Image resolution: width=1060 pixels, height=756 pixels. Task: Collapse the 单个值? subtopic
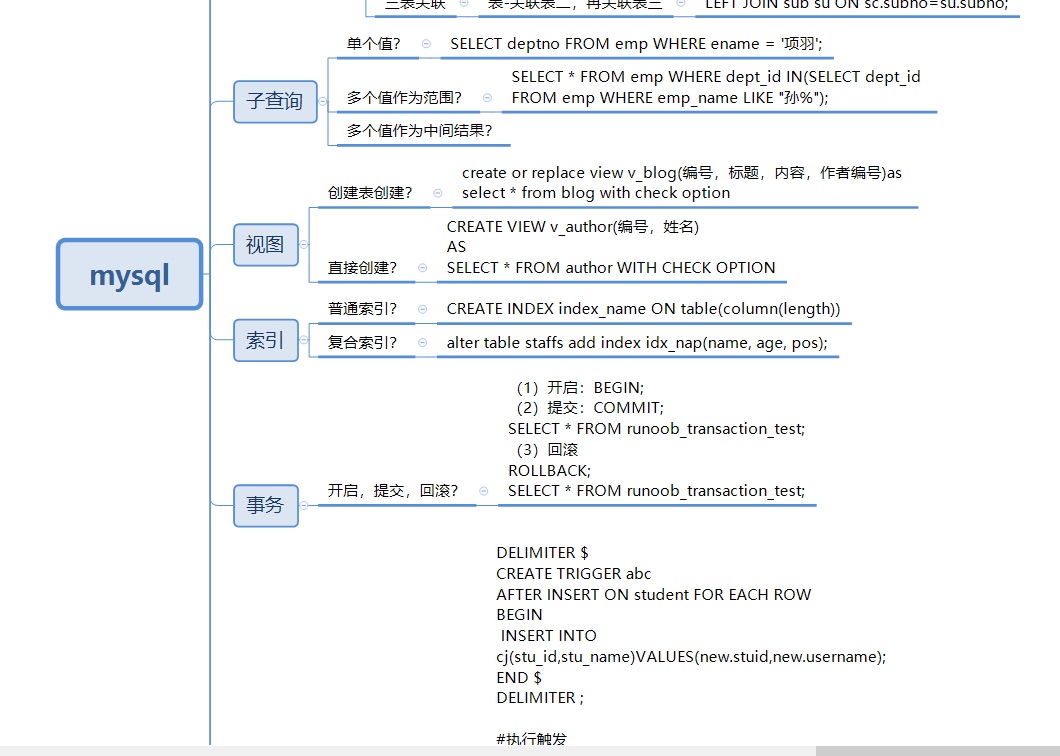tap(426, 44)
